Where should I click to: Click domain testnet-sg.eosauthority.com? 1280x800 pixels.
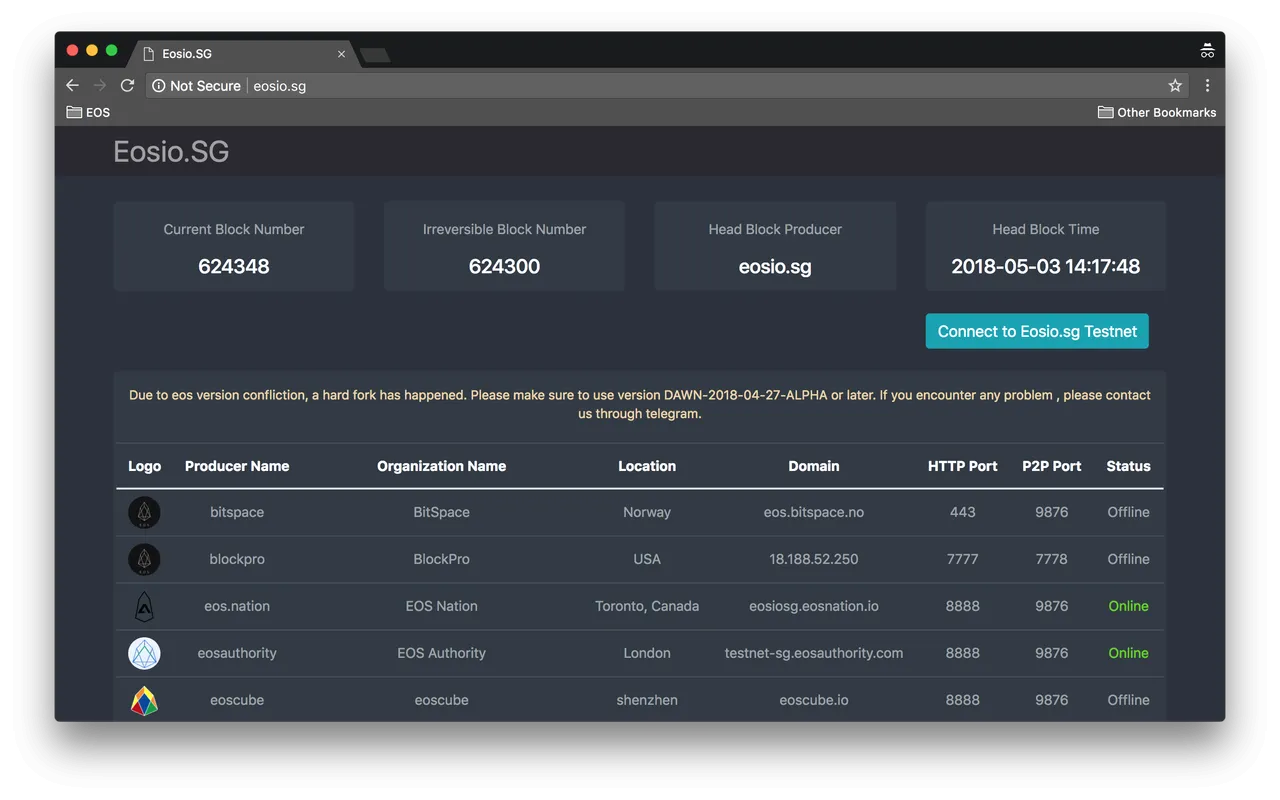814,653
